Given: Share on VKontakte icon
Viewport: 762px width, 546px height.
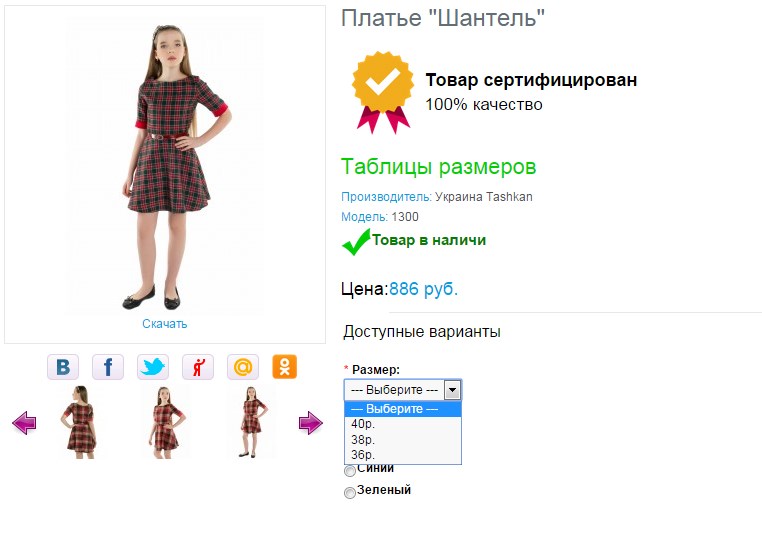Looking at the screenshot, I should point(63,367).
